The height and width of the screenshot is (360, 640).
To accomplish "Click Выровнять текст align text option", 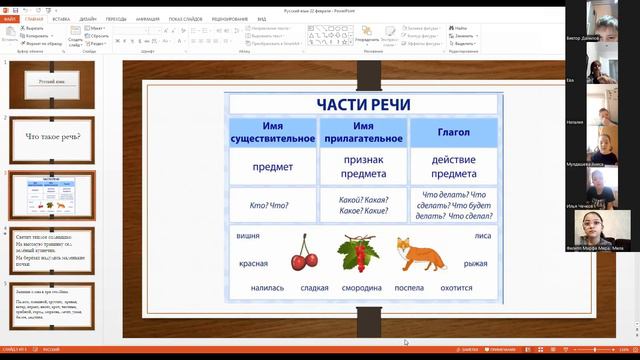I will (265, 36).
